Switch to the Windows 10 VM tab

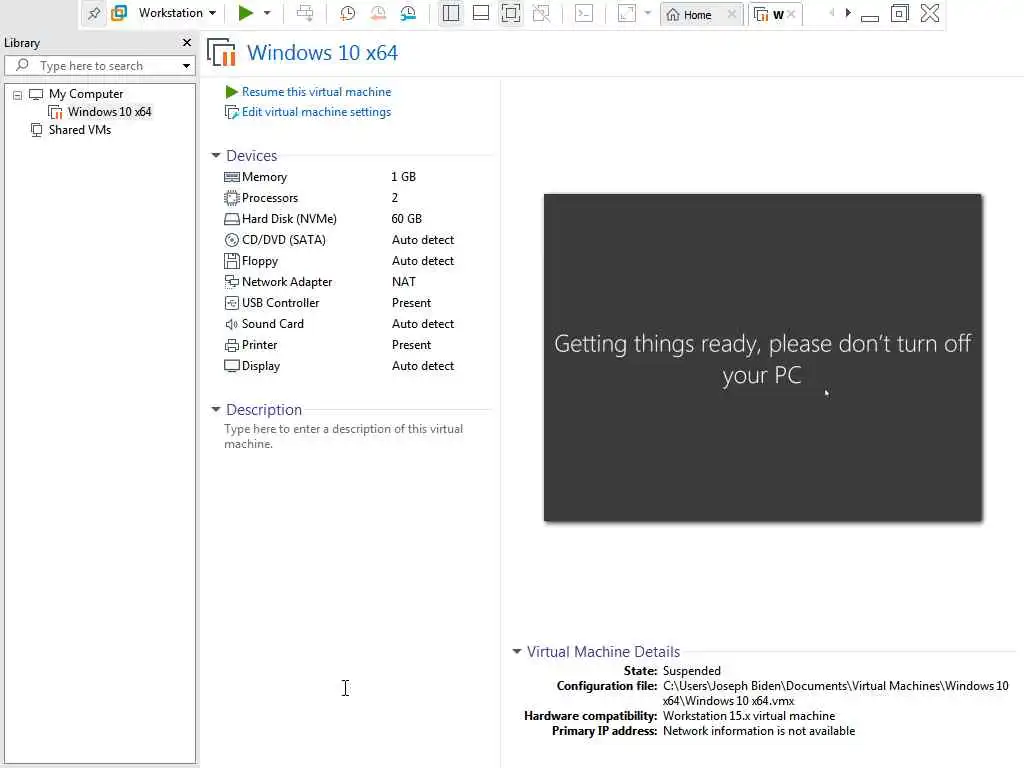(769, 14)
